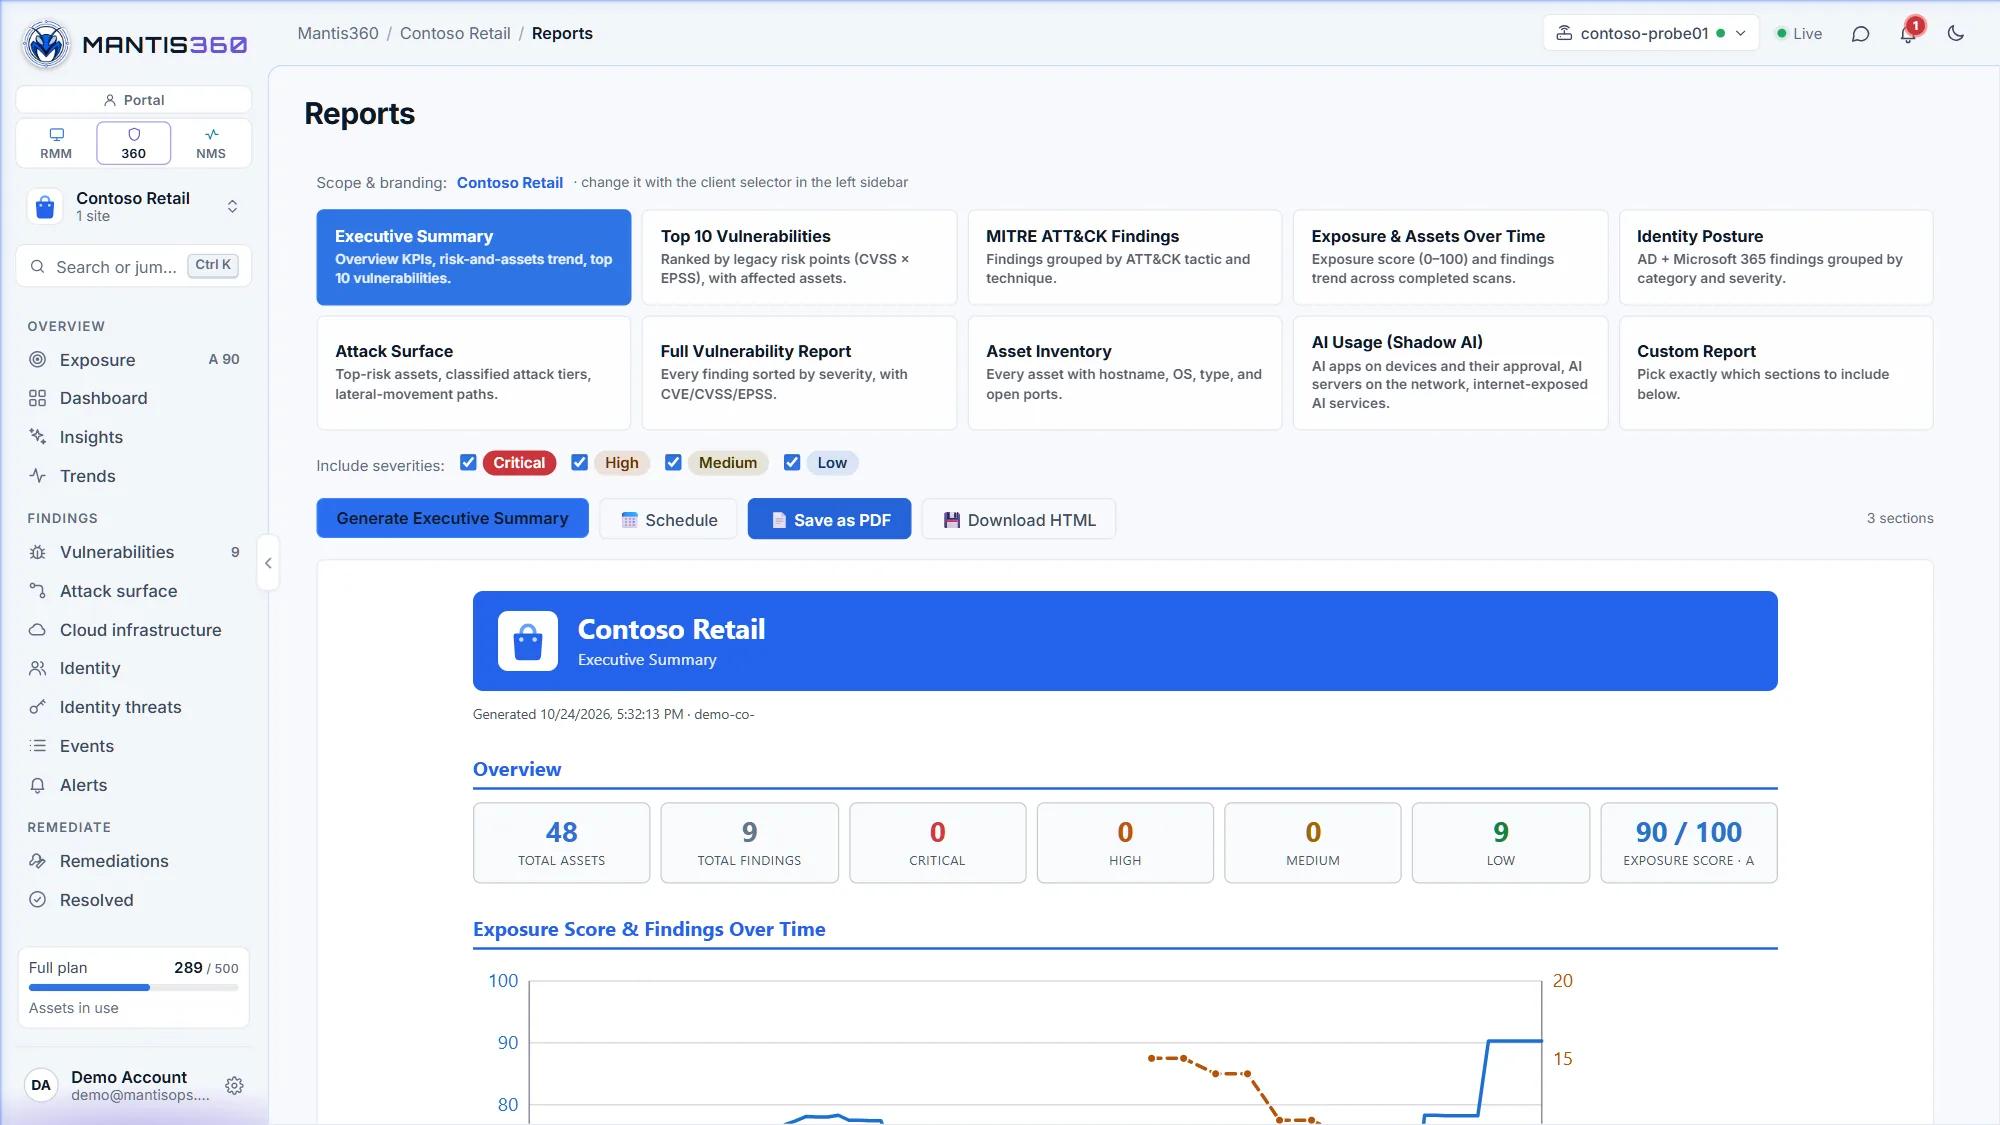
Task: Switch to the 360 tab
Action: (x=134, y=143)
